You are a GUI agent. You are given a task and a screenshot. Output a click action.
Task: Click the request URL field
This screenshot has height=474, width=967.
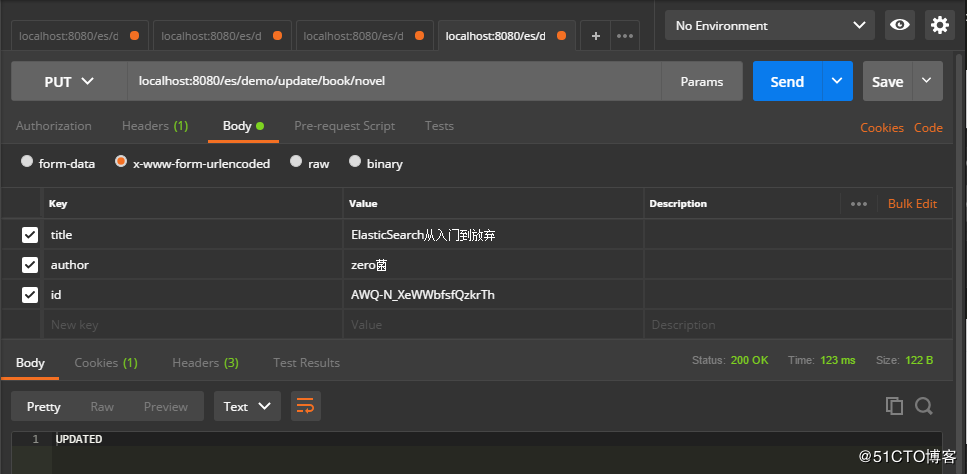pyautogui.click(x=394, y=82)
